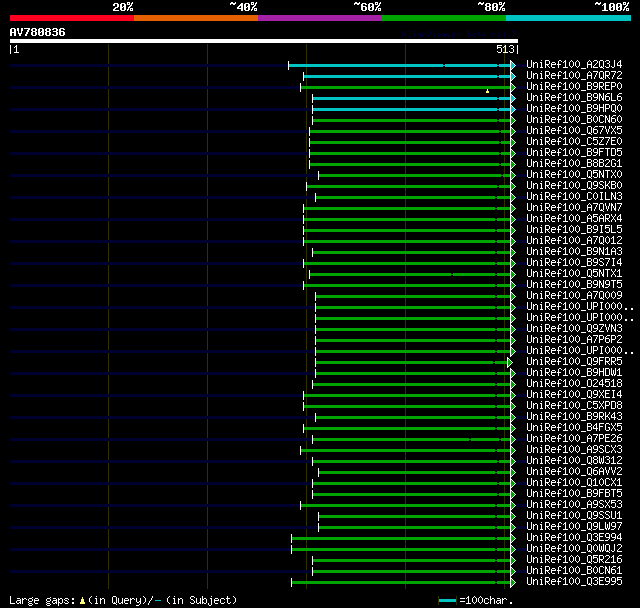Select the UniRef100_A7Q009 label
This screenshot has width=640, height=608.
coord(574,296)
